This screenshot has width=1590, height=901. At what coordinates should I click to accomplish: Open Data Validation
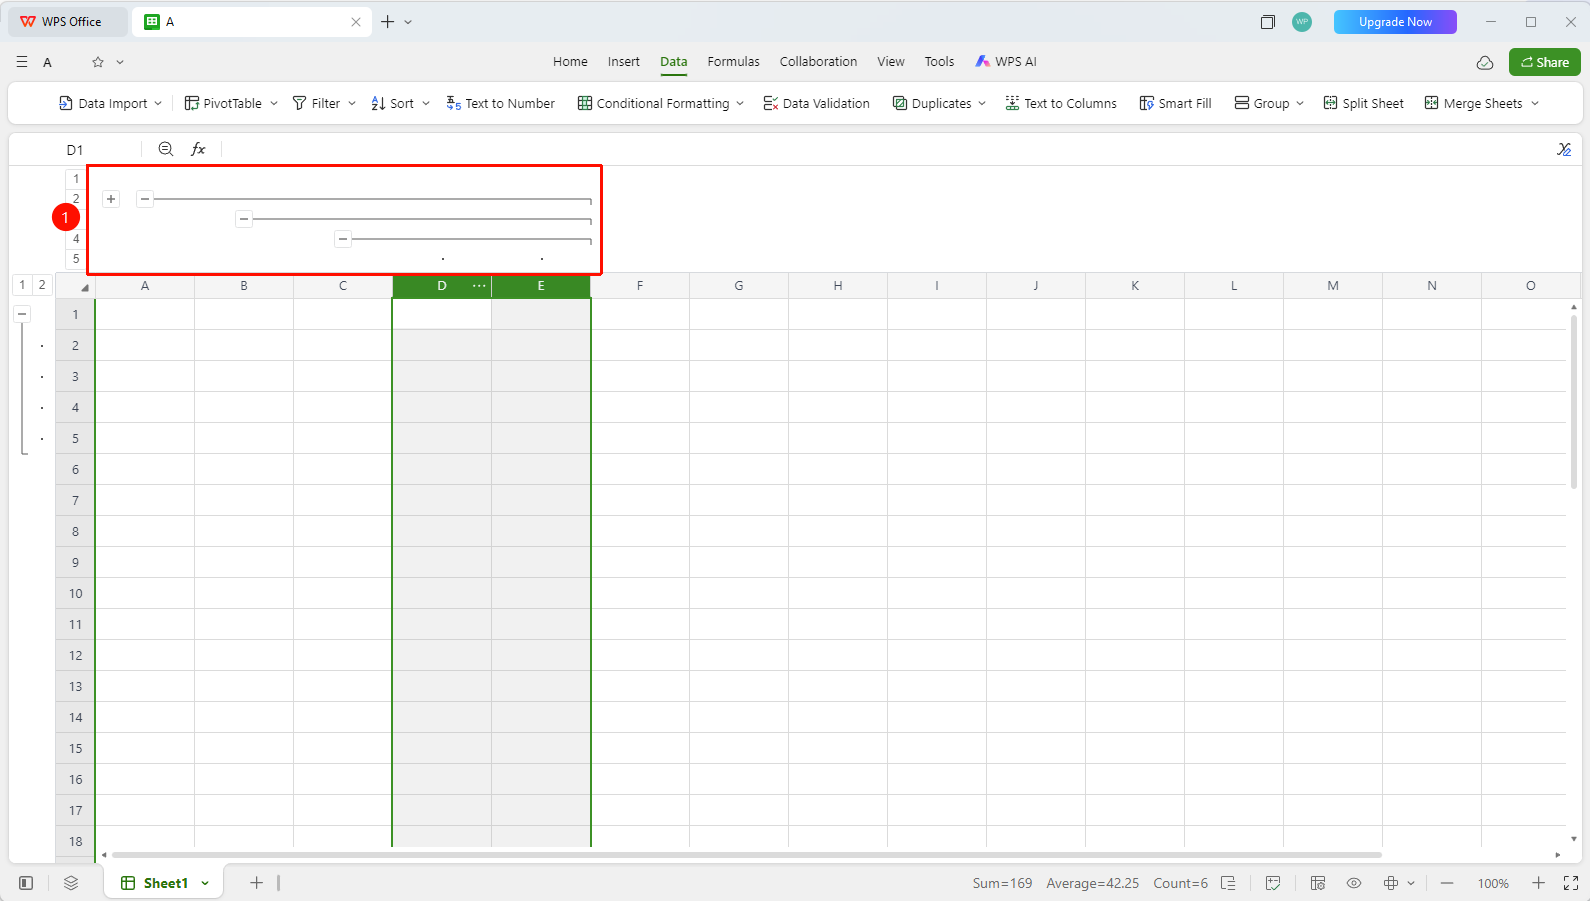(816, 103)
